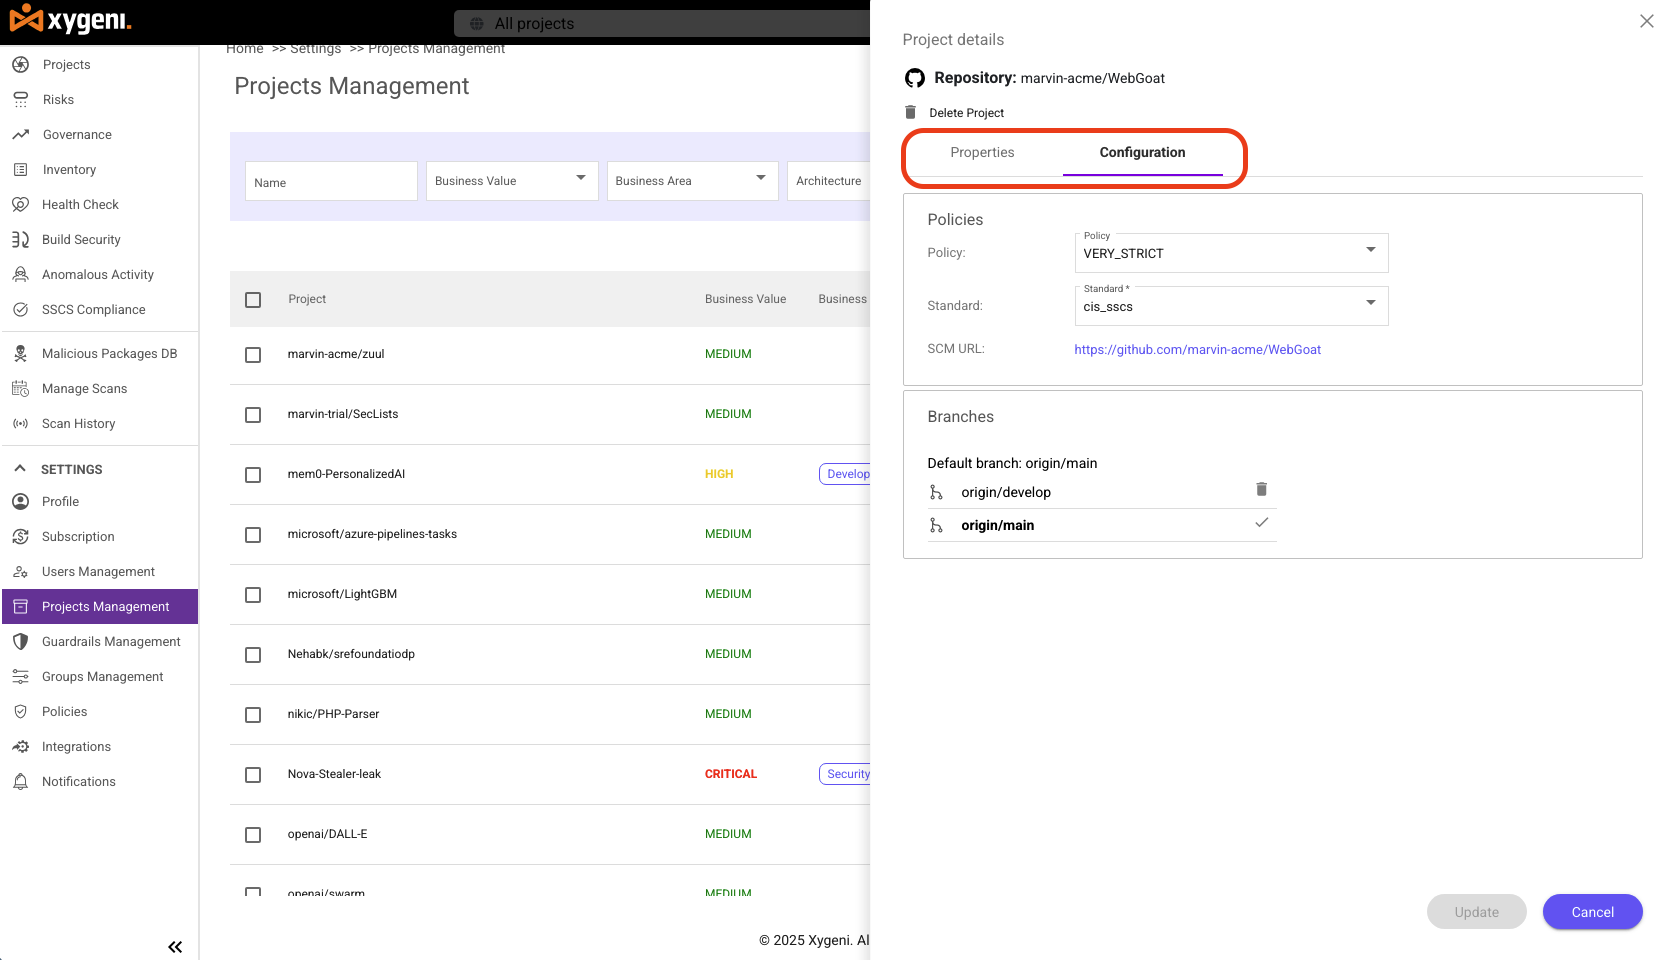
Task: Select the Configuration tab
Action: click(1142, 153)
